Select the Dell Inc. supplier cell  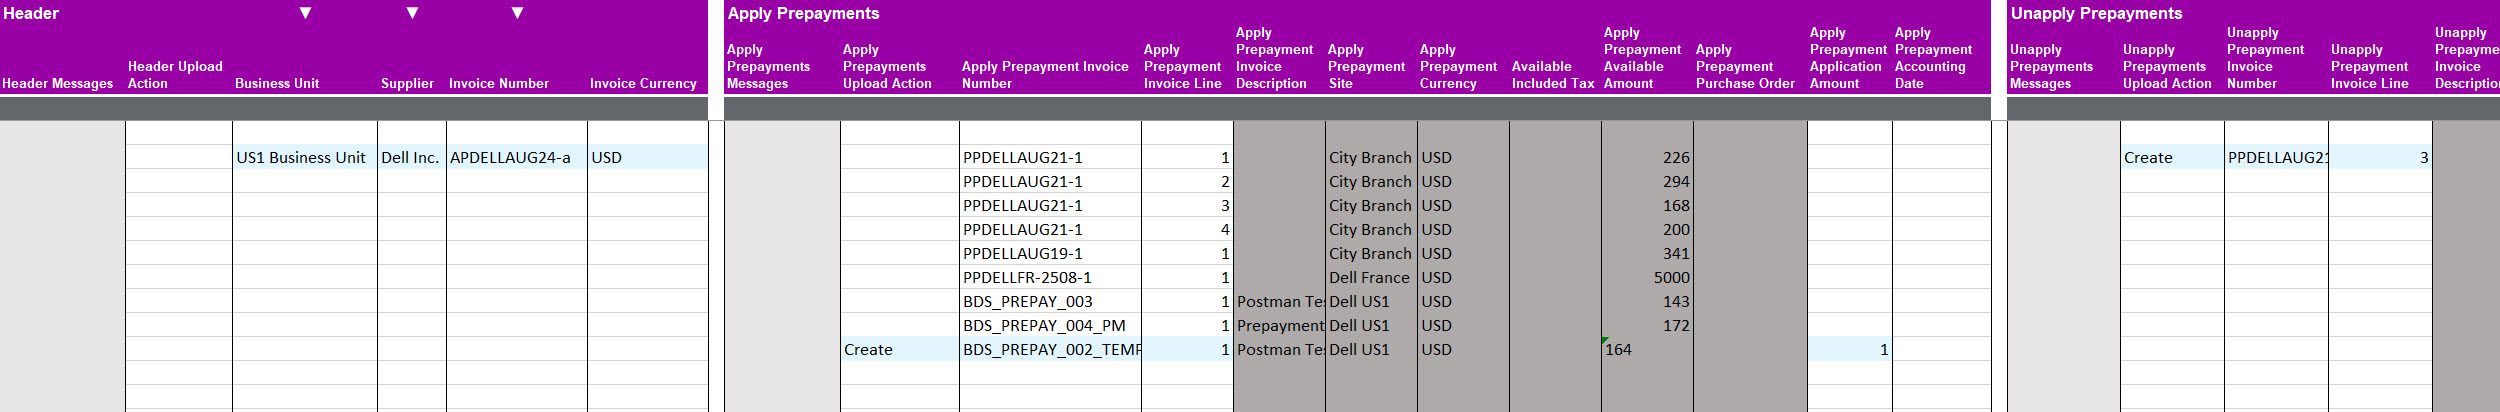tap(412, 157)
